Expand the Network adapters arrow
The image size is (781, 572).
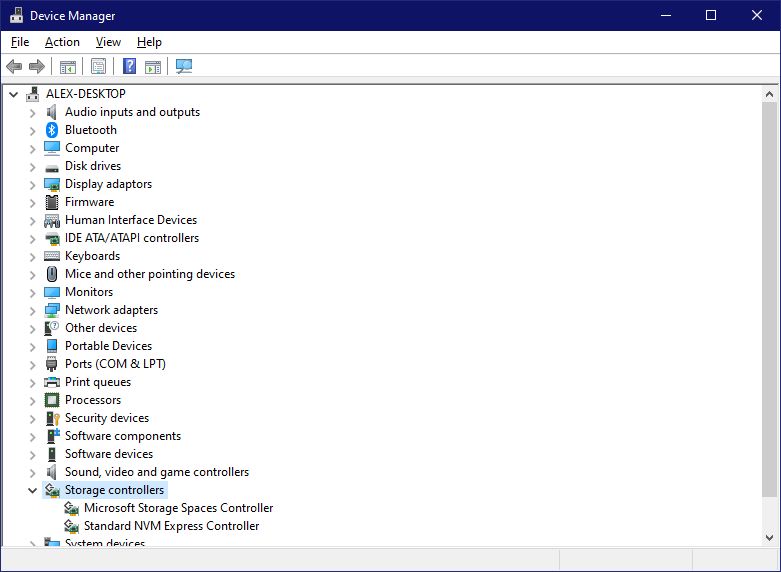pyautogui.click(x=32, y=311)
